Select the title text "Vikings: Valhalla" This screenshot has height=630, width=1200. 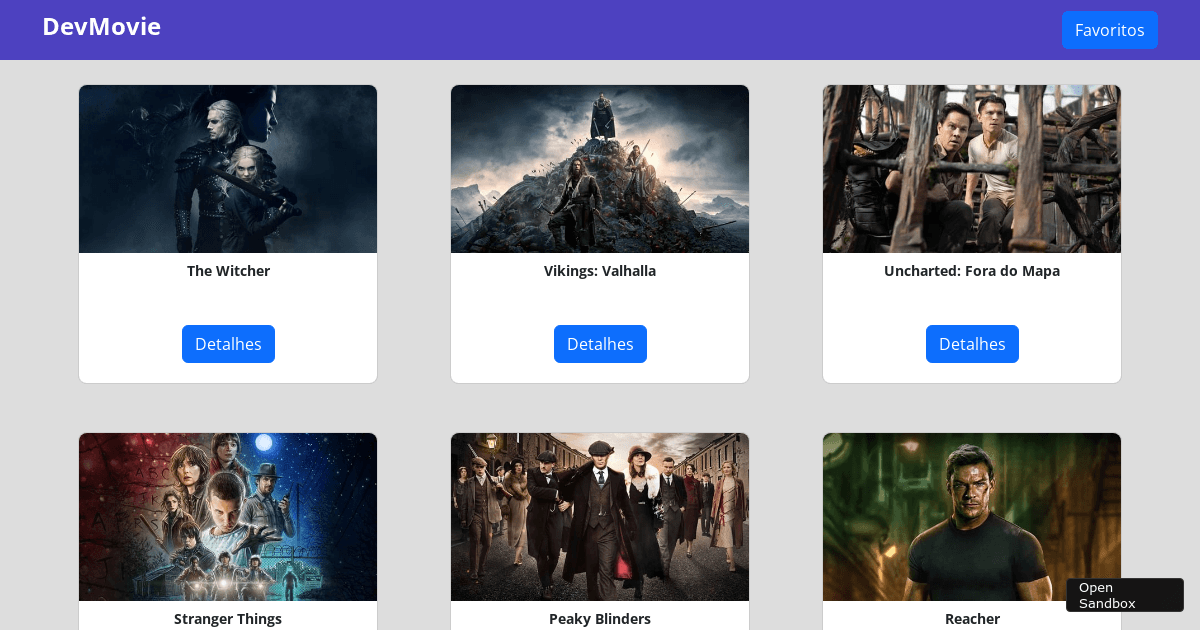point(600,271)
